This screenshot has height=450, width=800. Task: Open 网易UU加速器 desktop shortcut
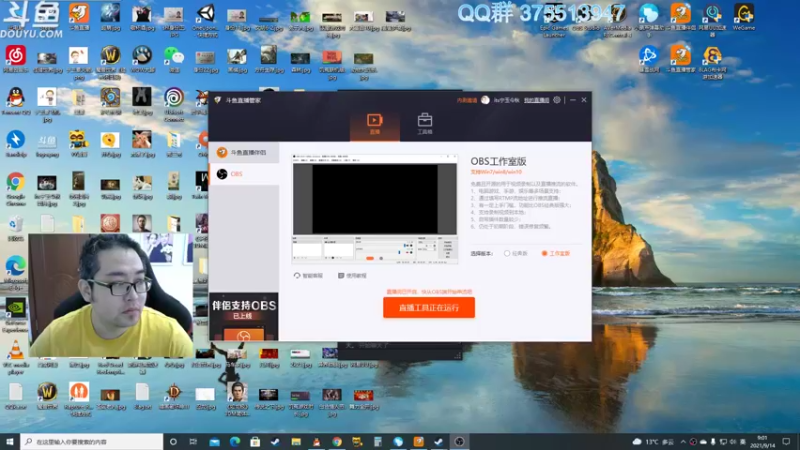(x=712, y=20)
